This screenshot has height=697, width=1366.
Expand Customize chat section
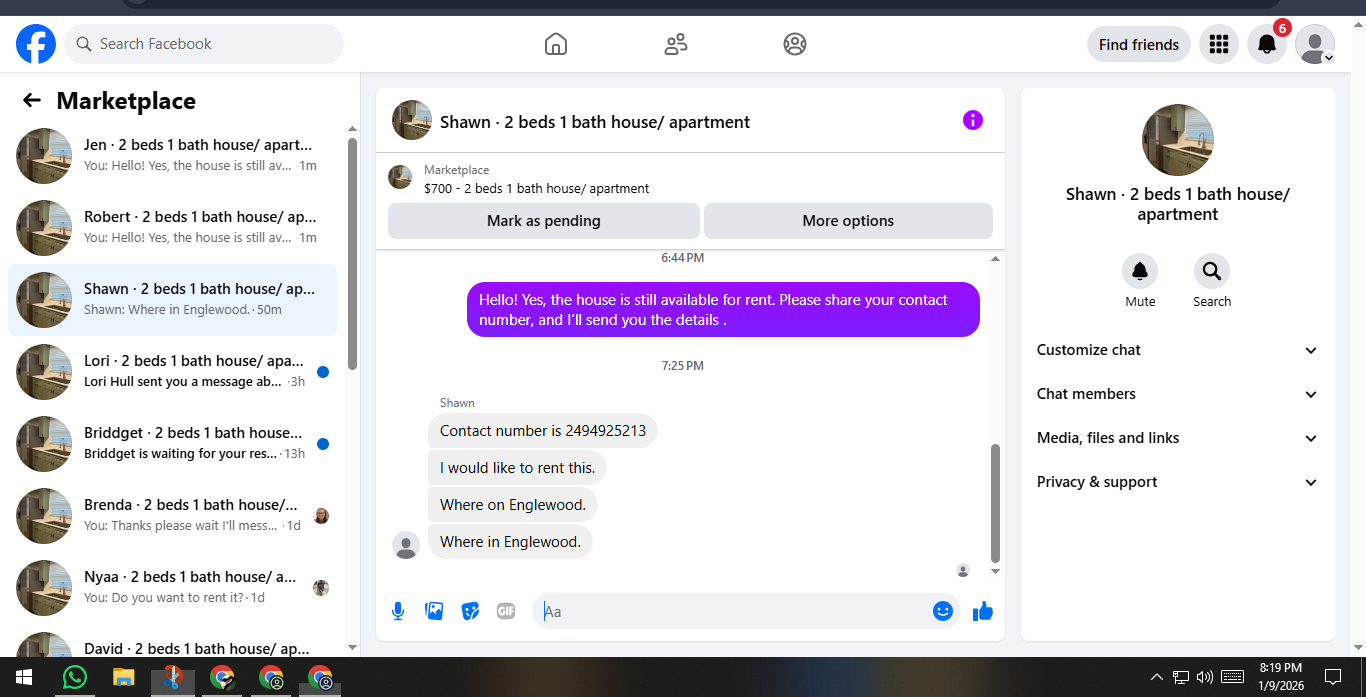coord(1178,350)
